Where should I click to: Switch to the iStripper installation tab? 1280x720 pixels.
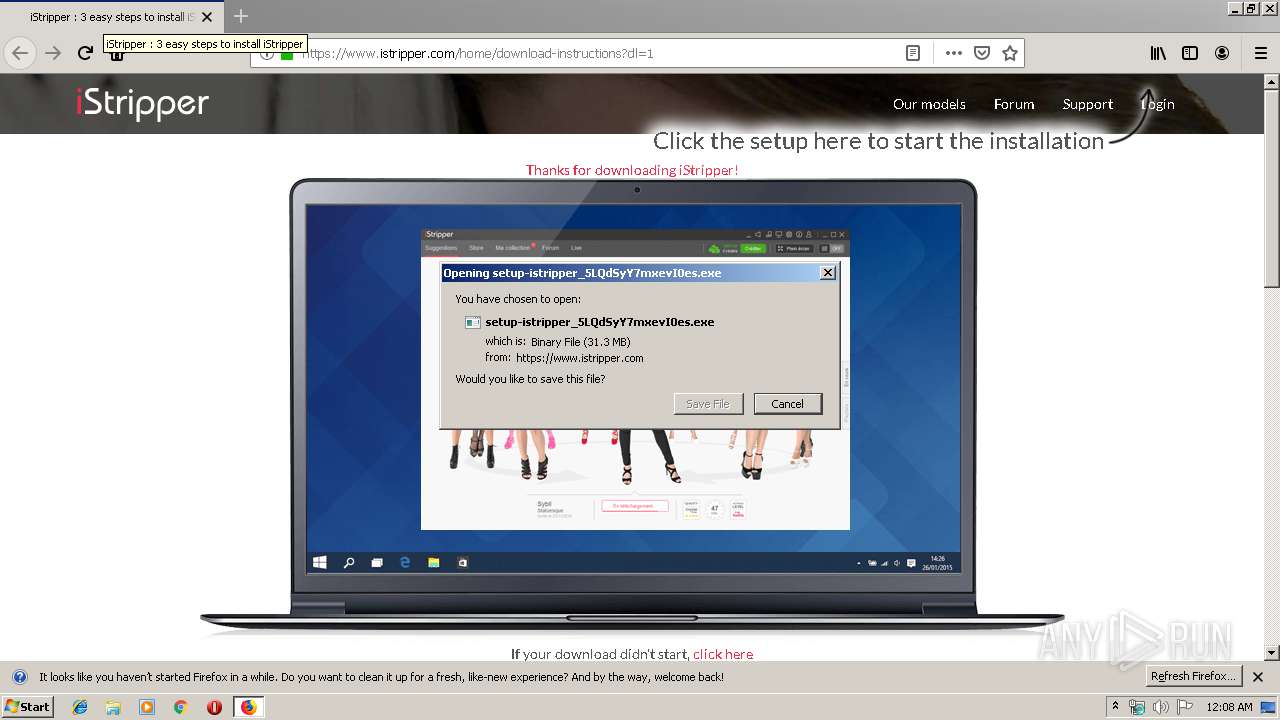112,17
